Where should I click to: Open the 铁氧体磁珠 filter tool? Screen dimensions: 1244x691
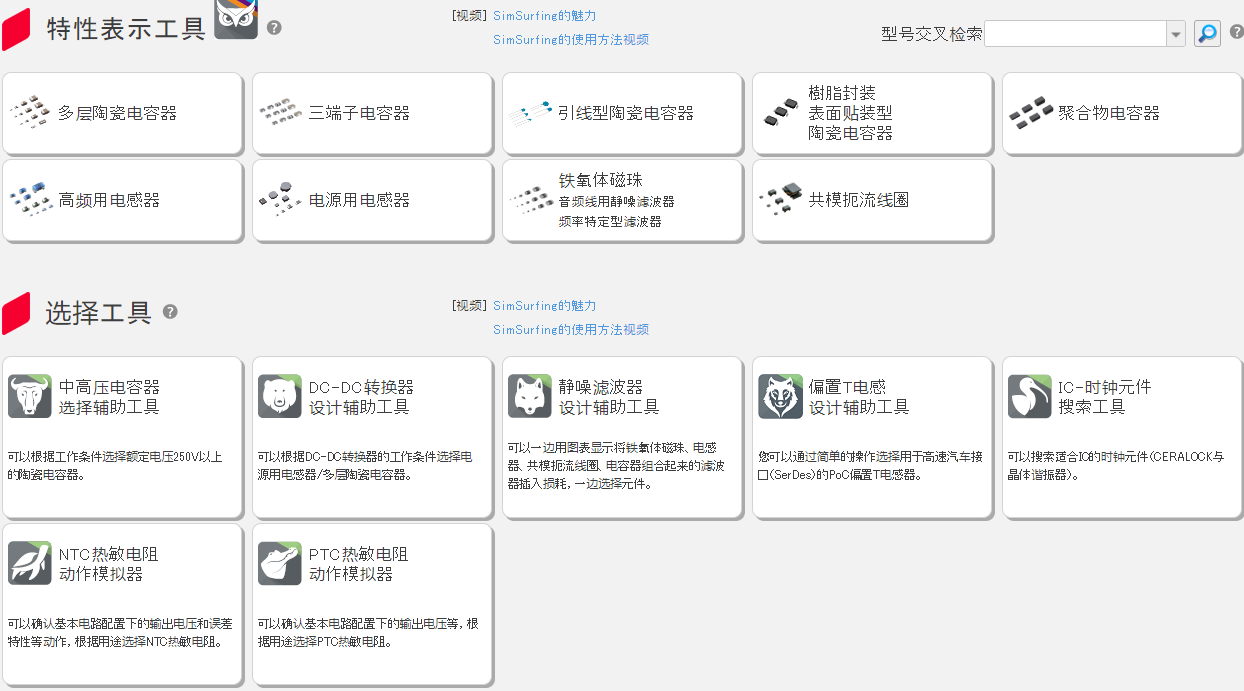(621, 200)
